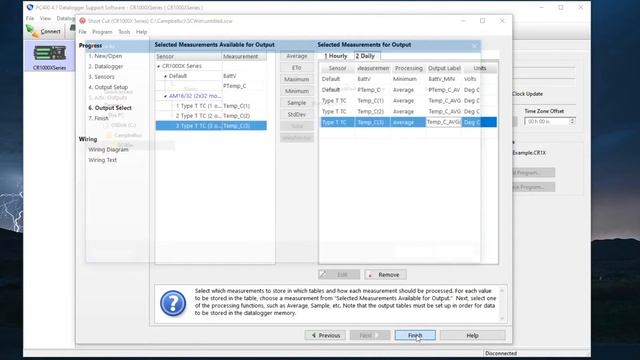Go to step 3. Sensors
The width and height of the screenshot is (640, 360).
pos(101,77)
